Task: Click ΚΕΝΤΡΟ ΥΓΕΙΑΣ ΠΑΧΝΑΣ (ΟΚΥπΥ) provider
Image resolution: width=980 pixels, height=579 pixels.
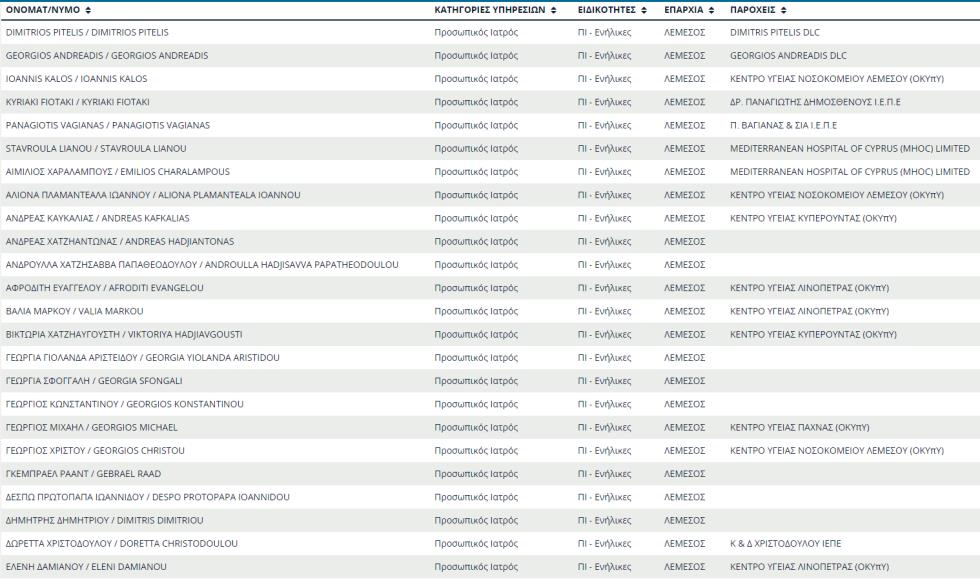Action: [799, 427]
